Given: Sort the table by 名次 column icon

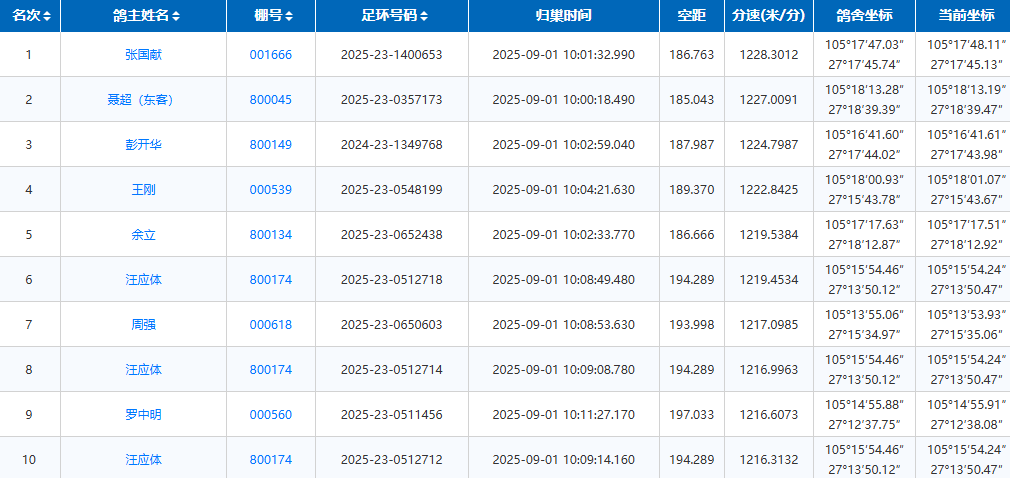Looking at the screenshot, I should [x=46, y=16].
